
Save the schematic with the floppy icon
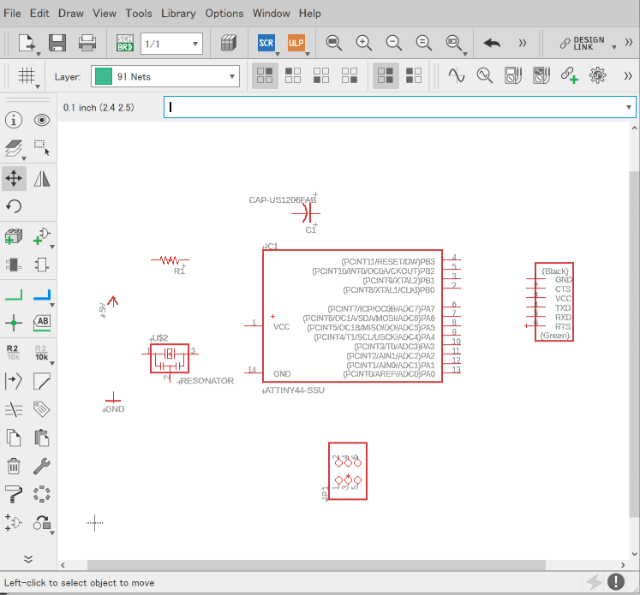(57, 43)
